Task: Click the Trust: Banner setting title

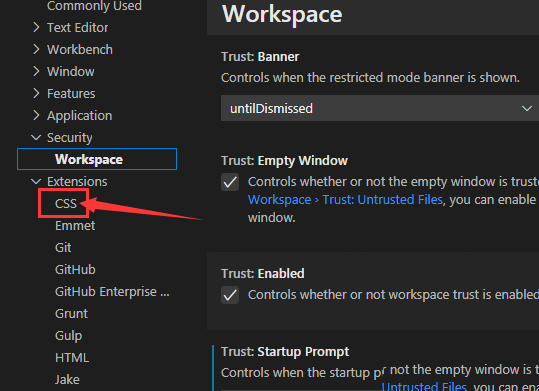Action: [x=260, y=57]
